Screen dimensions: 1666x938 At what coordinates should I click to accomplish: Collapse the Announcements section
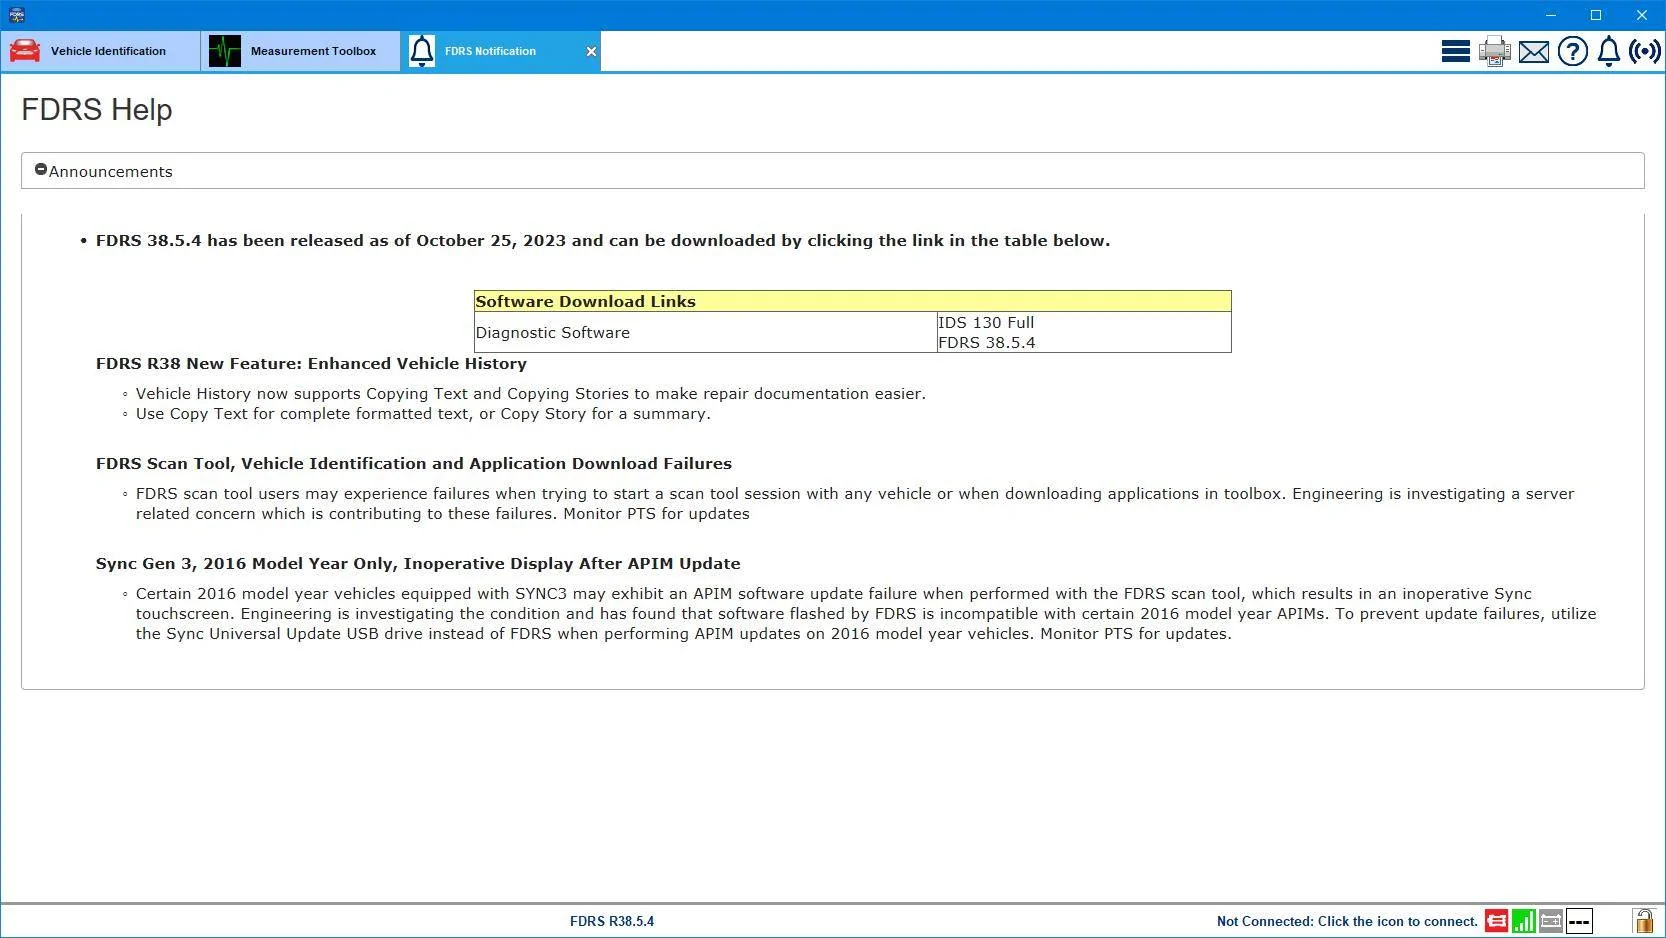coord(41,170)
